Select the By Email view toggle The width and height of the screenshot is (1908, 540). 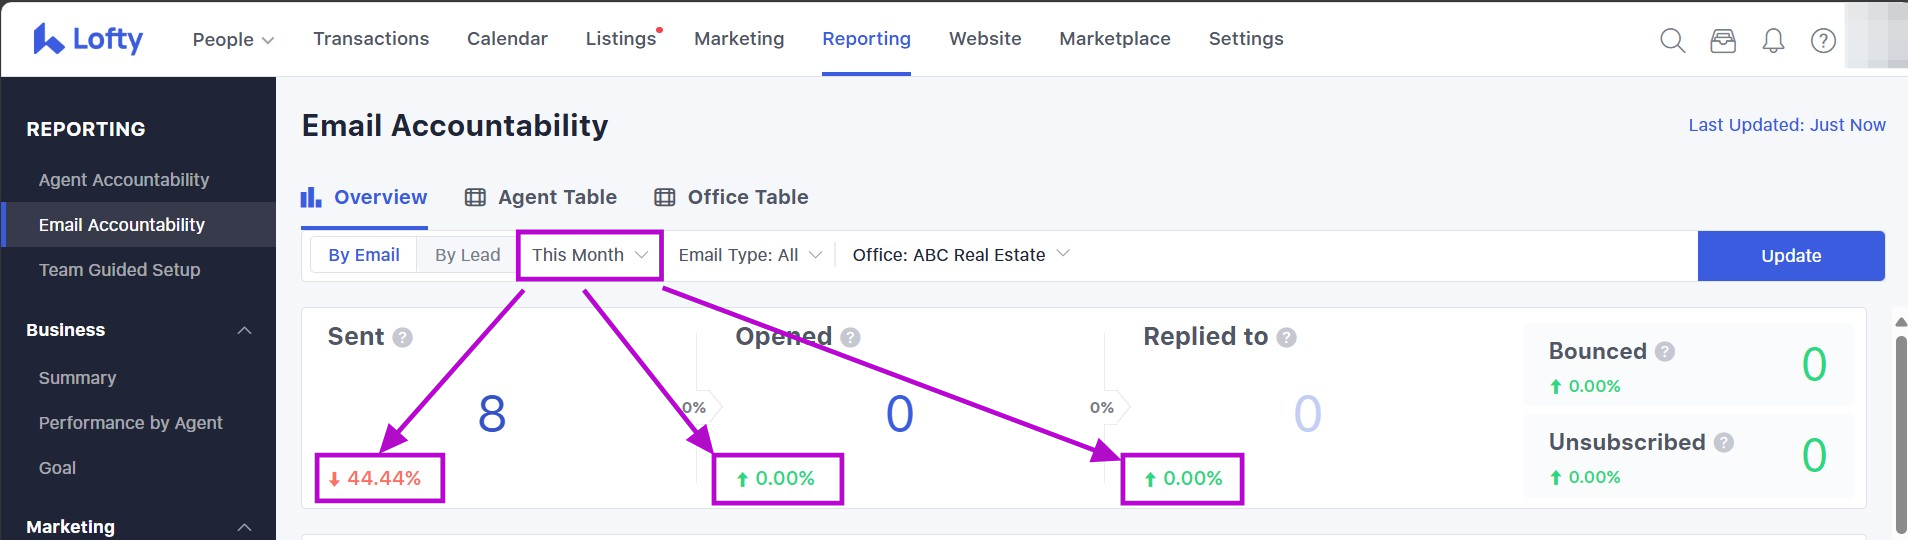pyautogui.click(x=364, y=255)
